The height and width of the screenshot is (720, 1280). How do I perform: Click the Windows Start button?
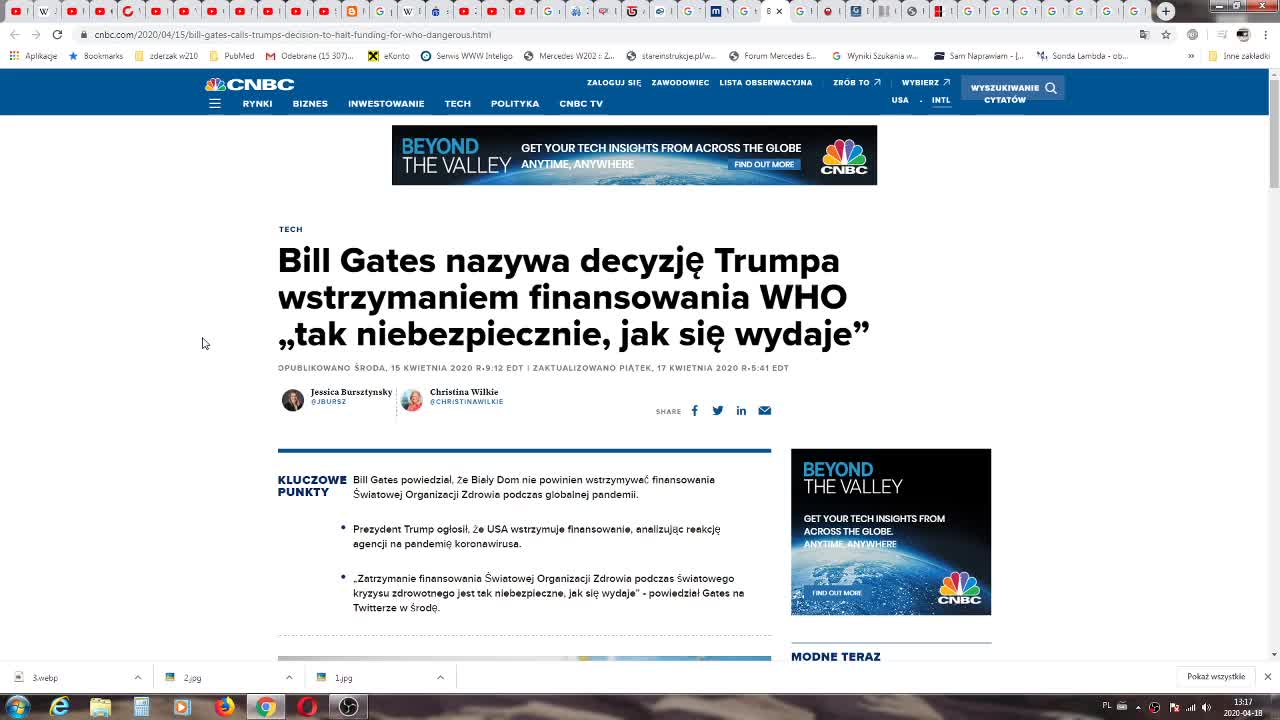17,707
